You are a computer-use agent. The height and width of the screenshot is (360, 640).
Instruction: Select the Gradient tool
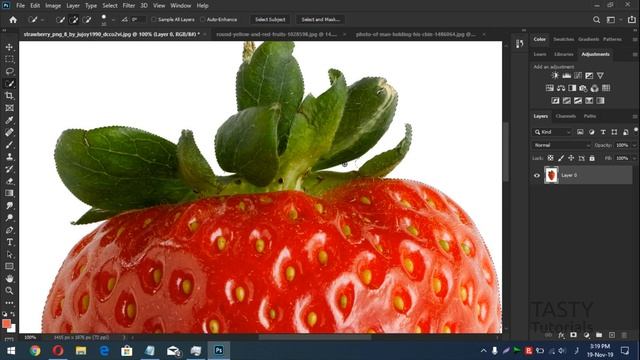(x=9, y=193)
